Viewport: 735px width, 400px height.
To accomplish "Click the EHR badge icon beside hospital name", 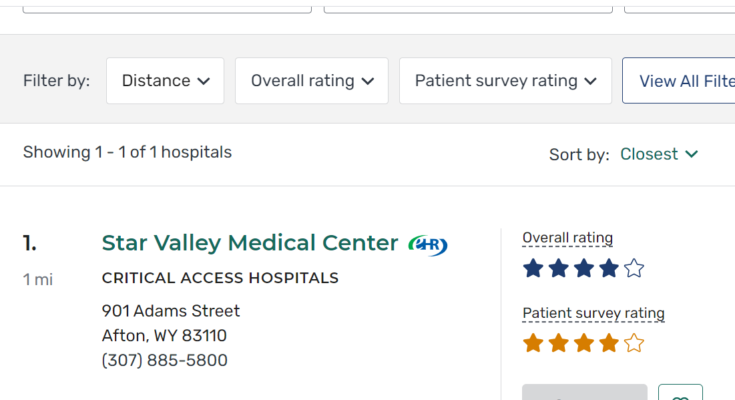I will (428, 244).
